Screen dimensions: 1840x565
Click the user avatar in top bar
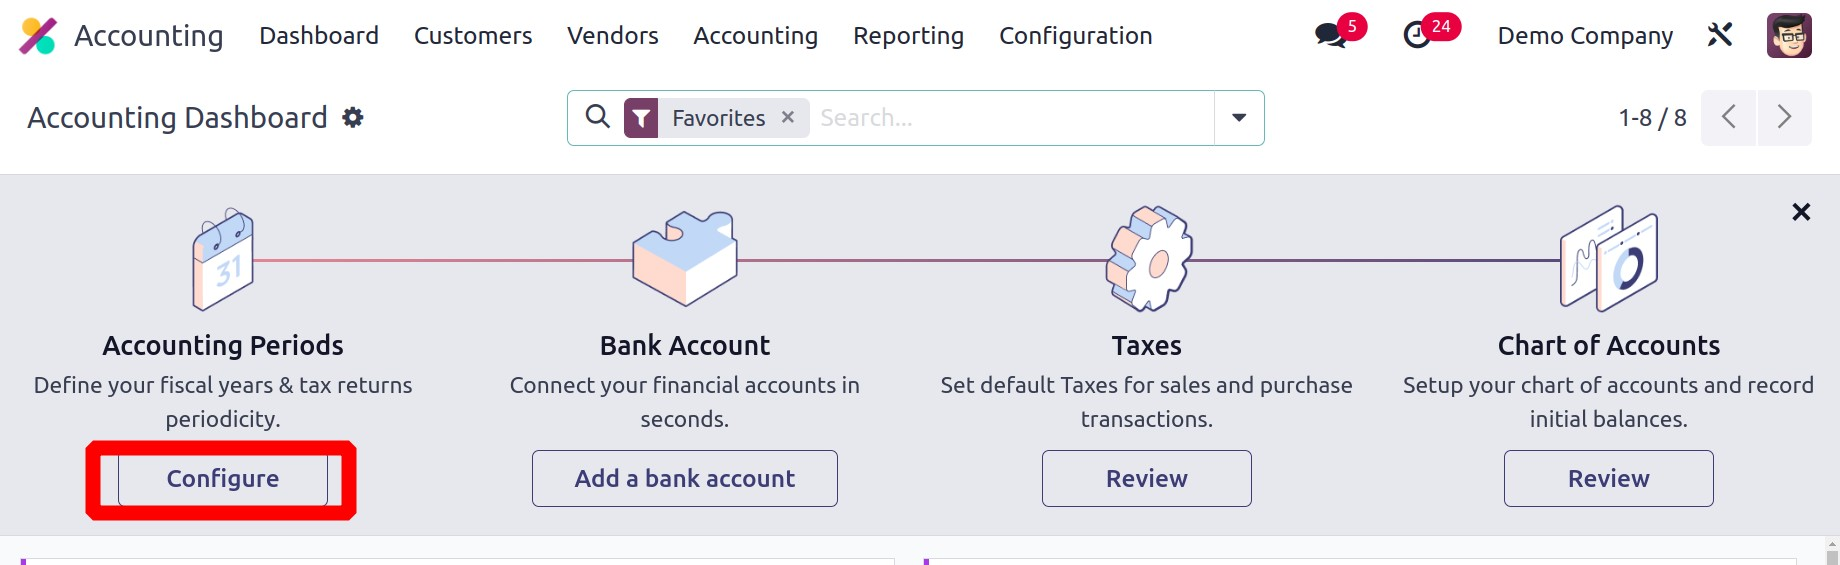(x=1789, y=36)
